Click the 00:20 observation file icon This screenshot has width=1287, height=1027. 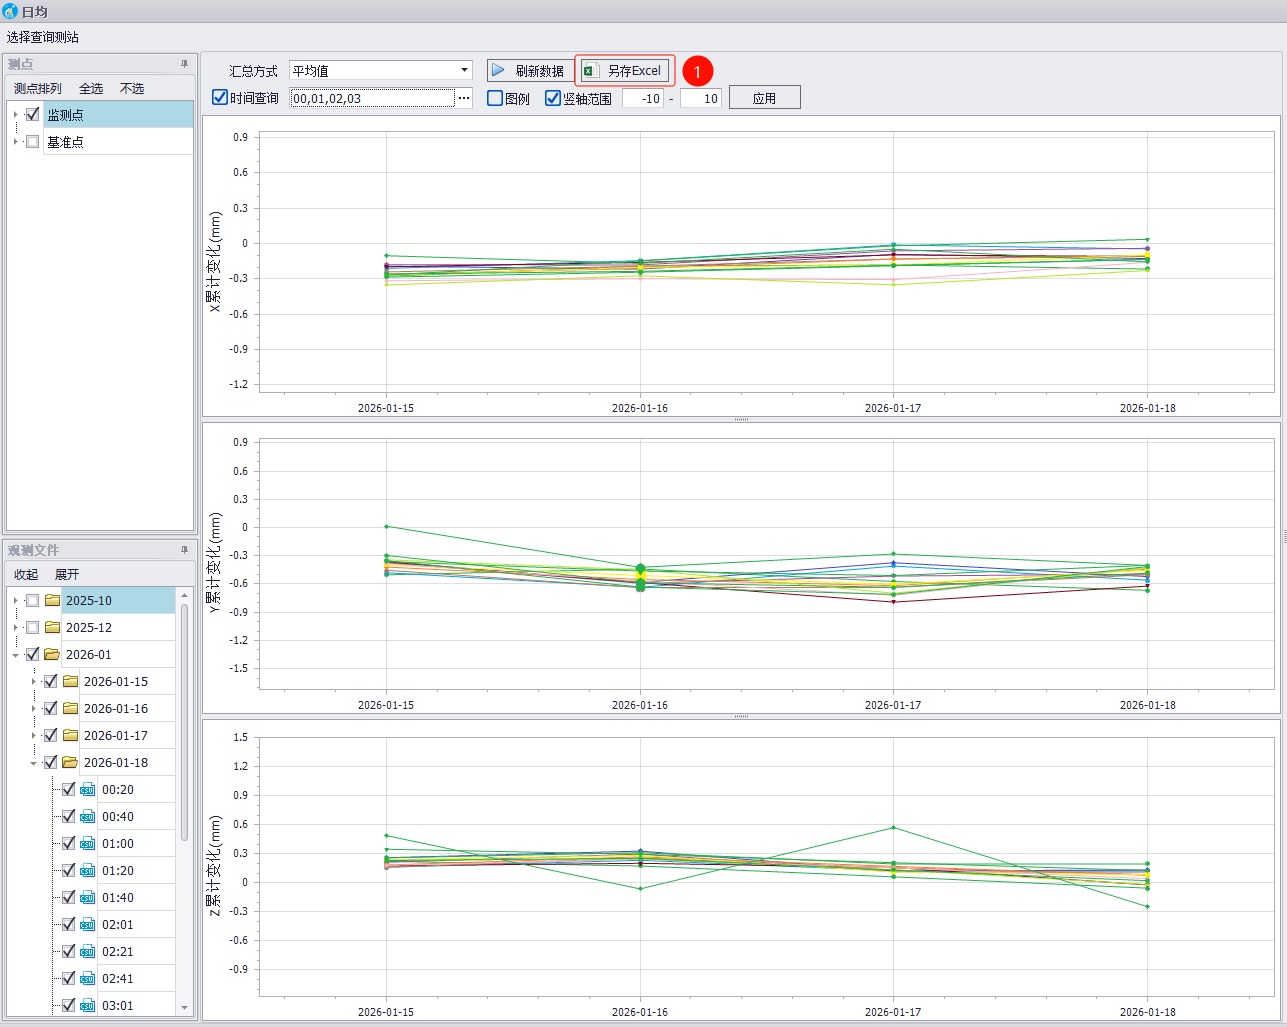[87, 790]
